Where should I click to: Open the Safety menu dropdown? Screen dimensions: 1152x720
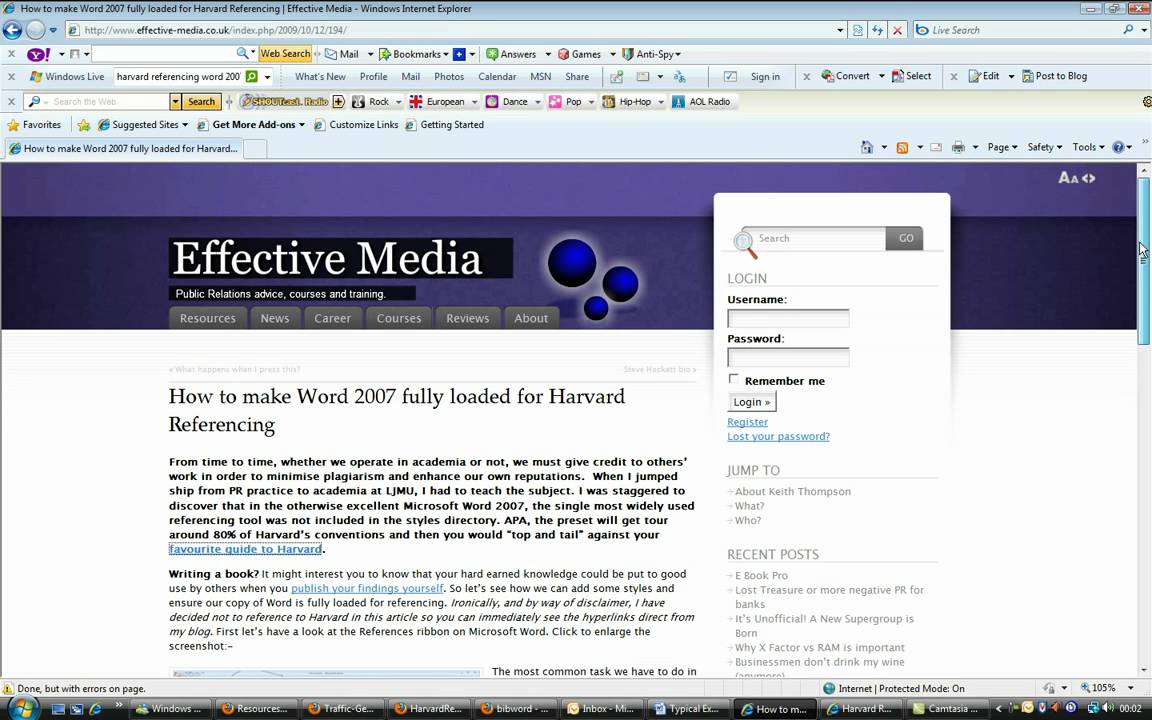1045,147
